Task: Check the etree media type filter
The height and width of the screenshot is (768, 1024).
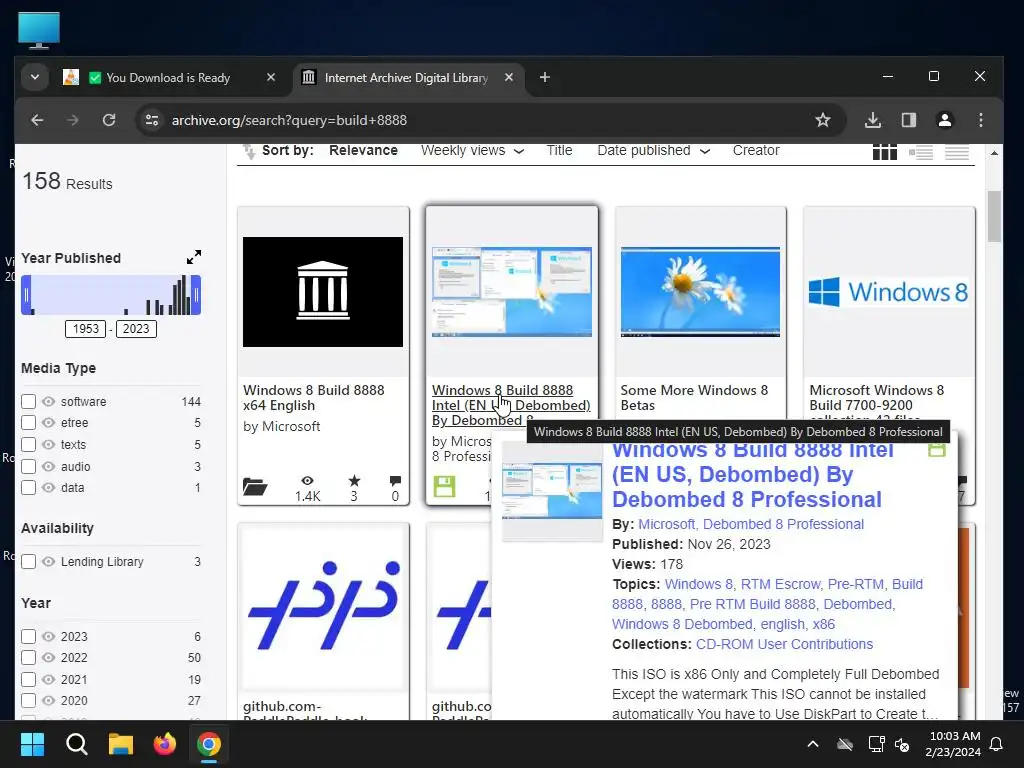Action: (28, 423)
